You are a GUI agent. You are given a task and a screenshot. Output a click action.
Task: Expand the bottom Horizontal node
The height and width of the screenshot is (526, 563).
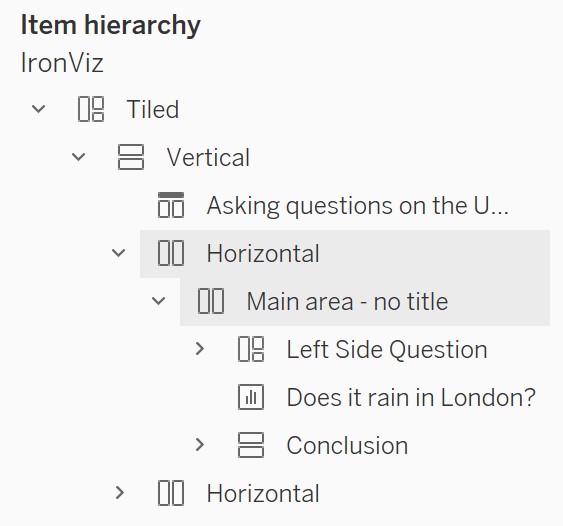pyautogui.click(x=120, y=493)
